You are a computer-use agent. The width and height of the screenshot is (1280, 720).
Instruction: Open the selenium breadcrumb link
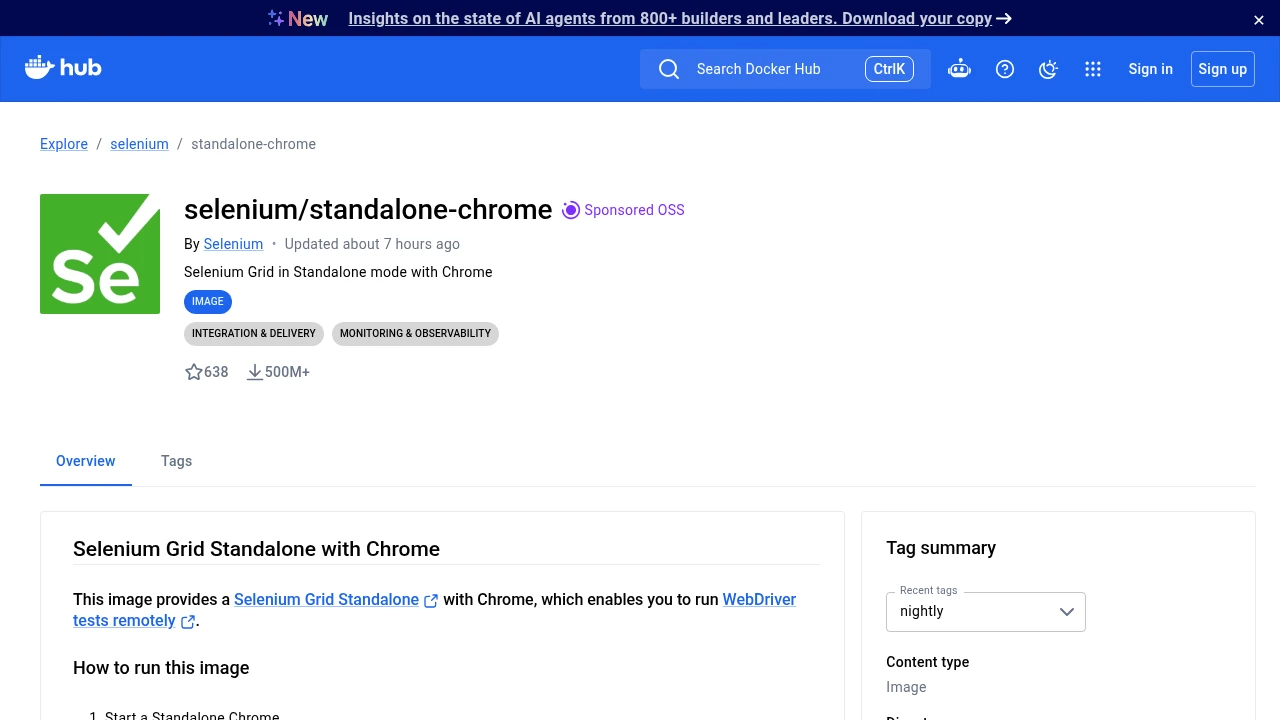click(139, 144)
